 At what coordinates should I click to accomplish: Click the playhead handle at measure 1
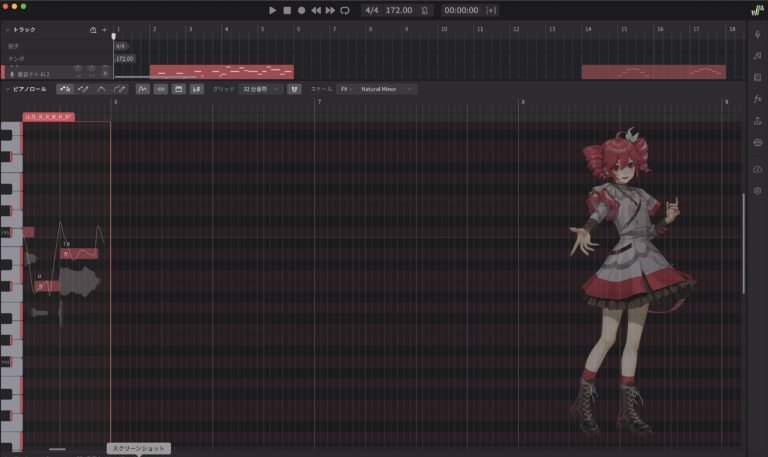pyautogui.click(x=114, y=36)
